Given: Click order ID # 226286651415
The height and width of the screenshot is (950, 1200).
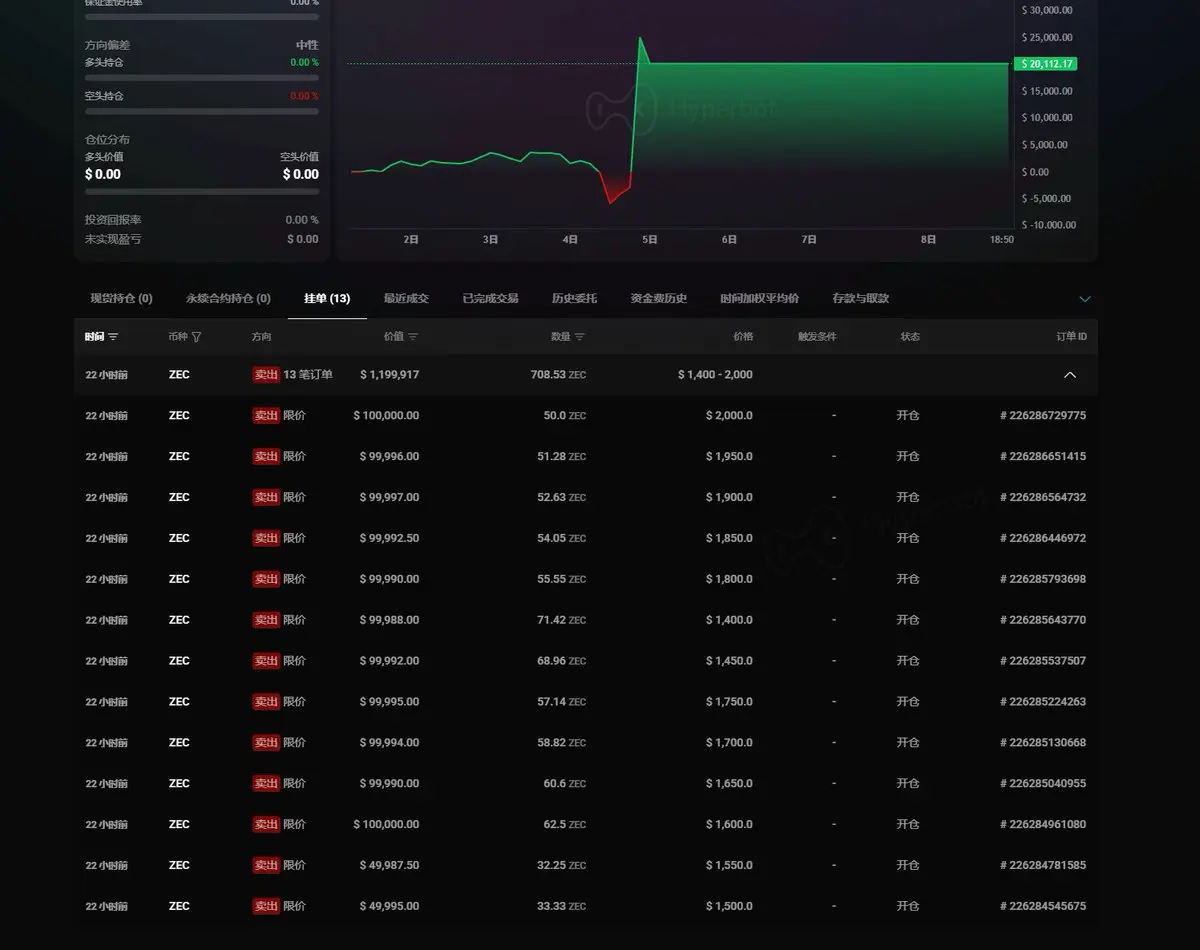Looking at the screenshot, I should pos(1043,456).
